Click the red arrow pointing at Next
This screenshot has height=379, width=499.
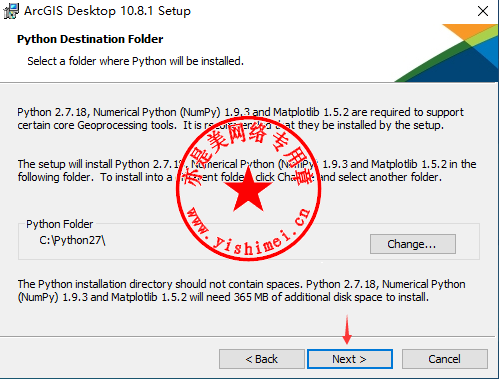[347, 329]
